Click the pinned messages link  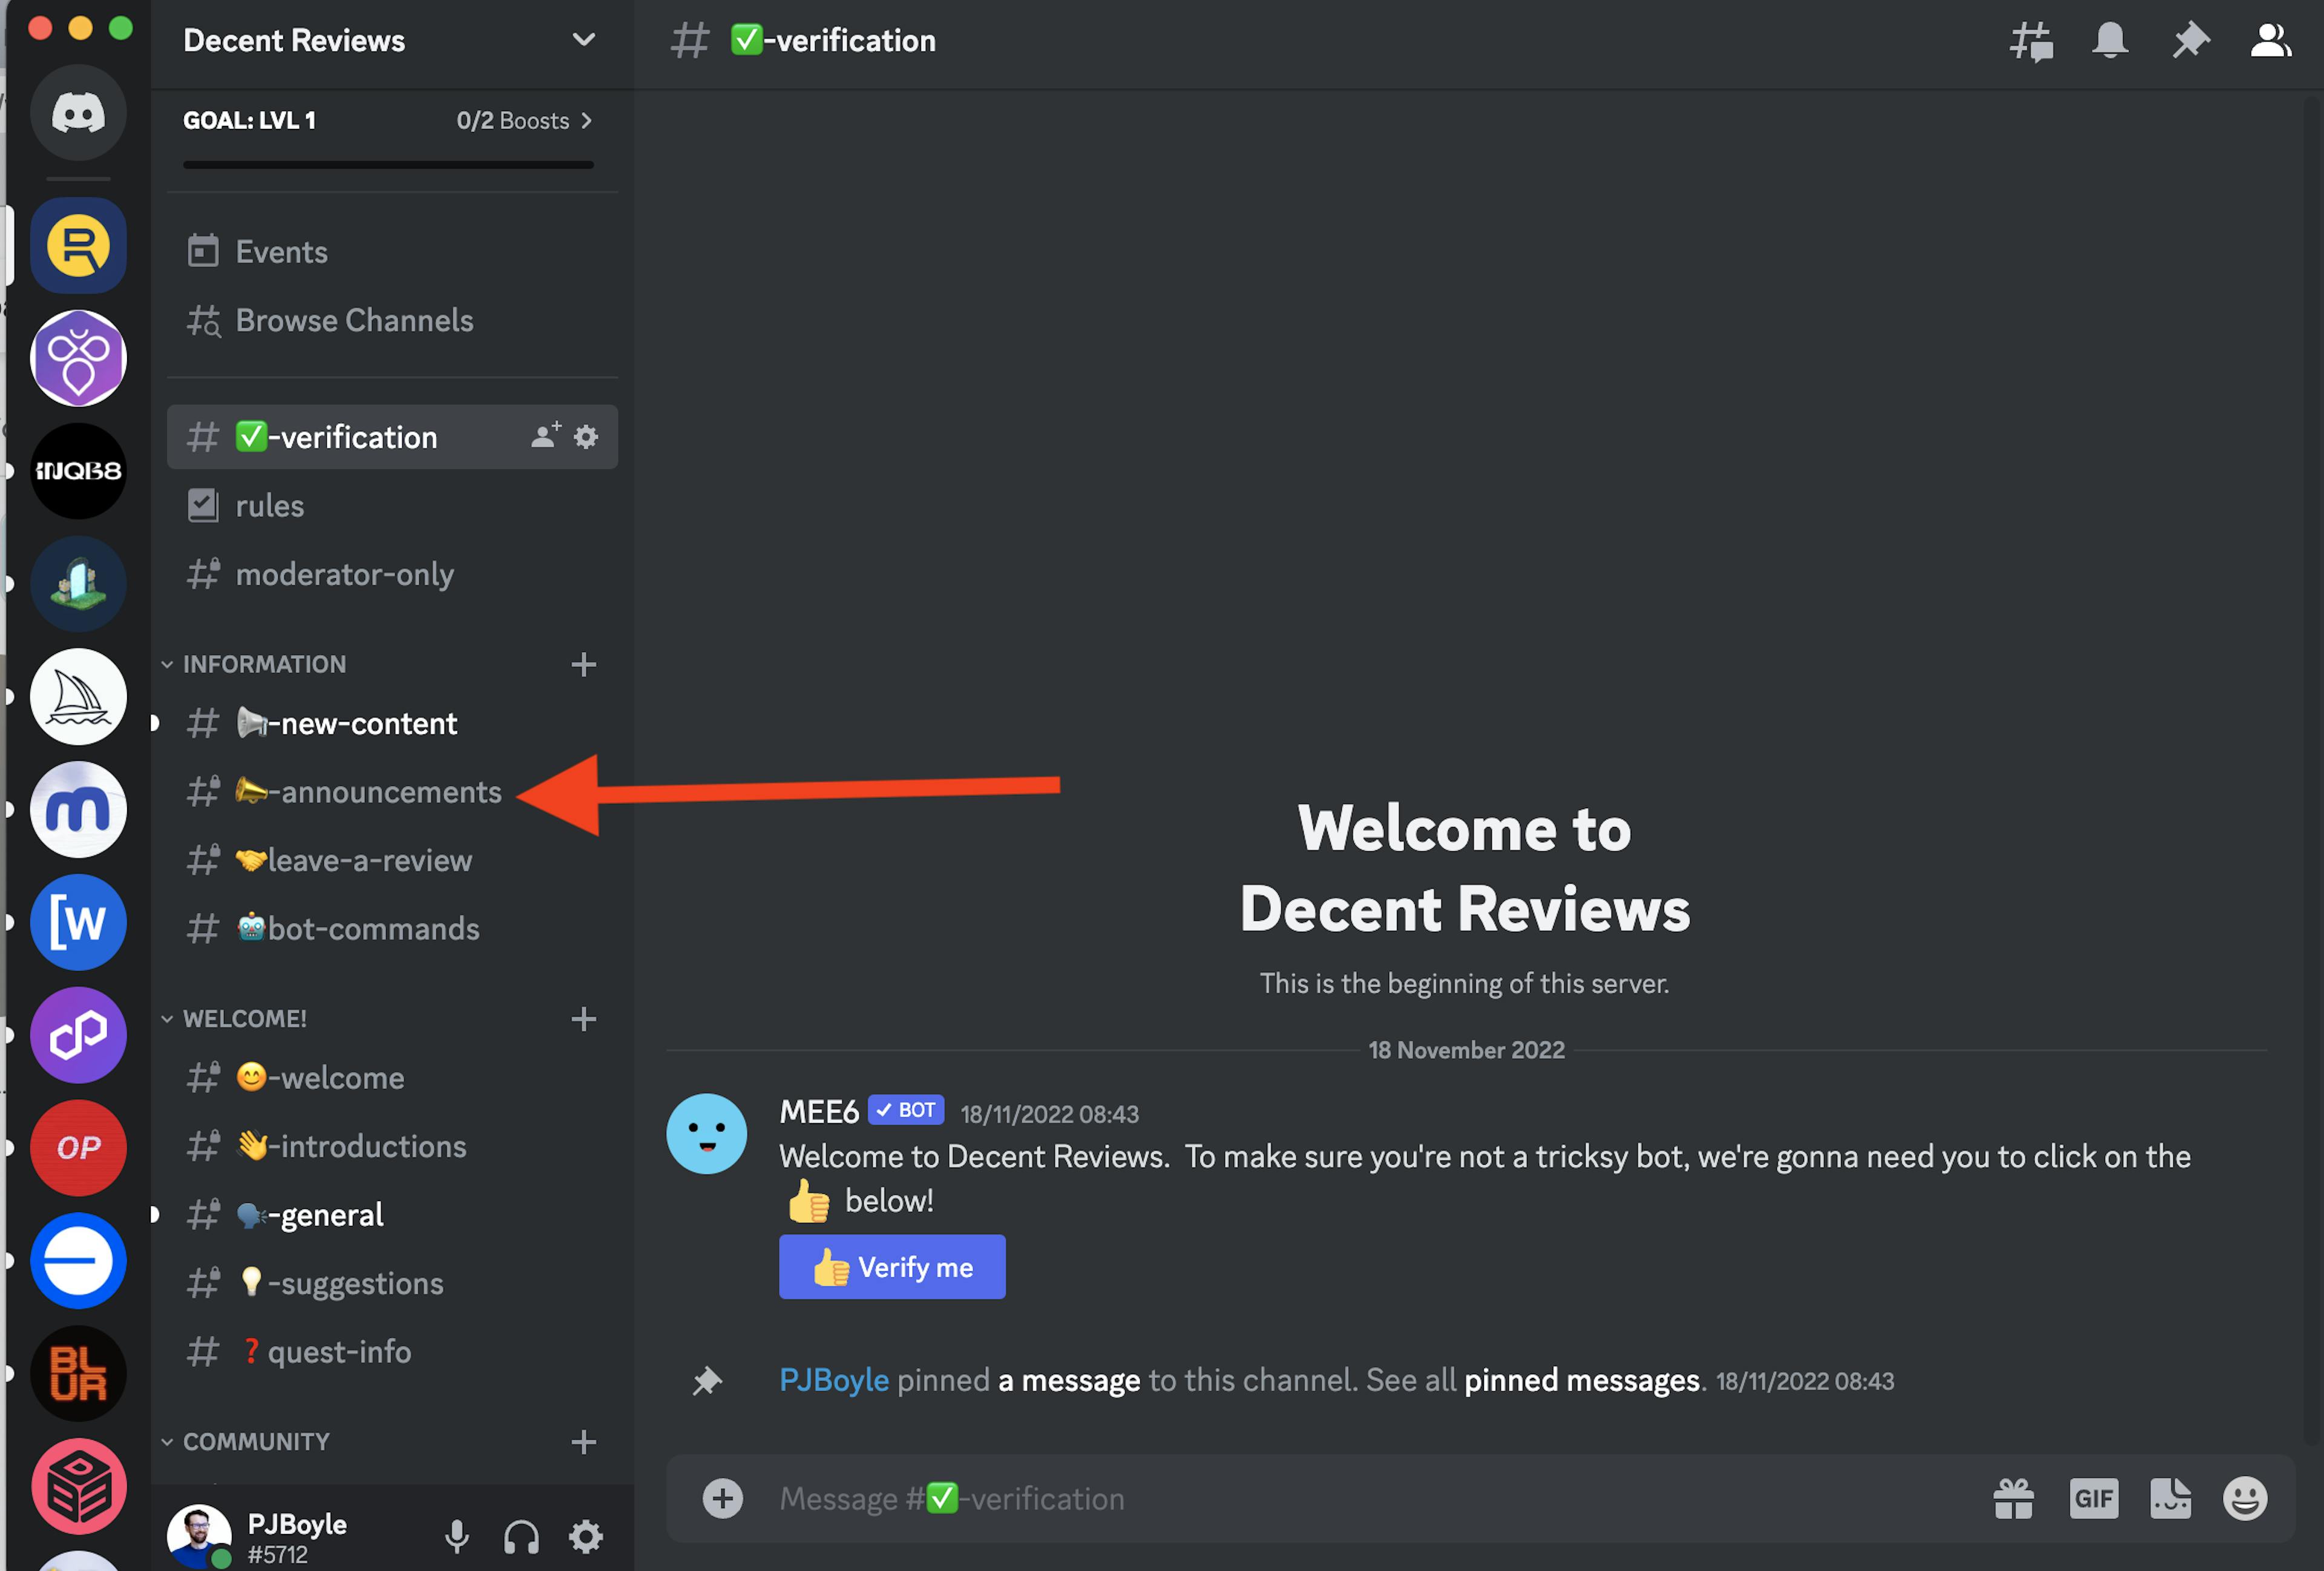pyautogui.click(x=1581, y=1380)
